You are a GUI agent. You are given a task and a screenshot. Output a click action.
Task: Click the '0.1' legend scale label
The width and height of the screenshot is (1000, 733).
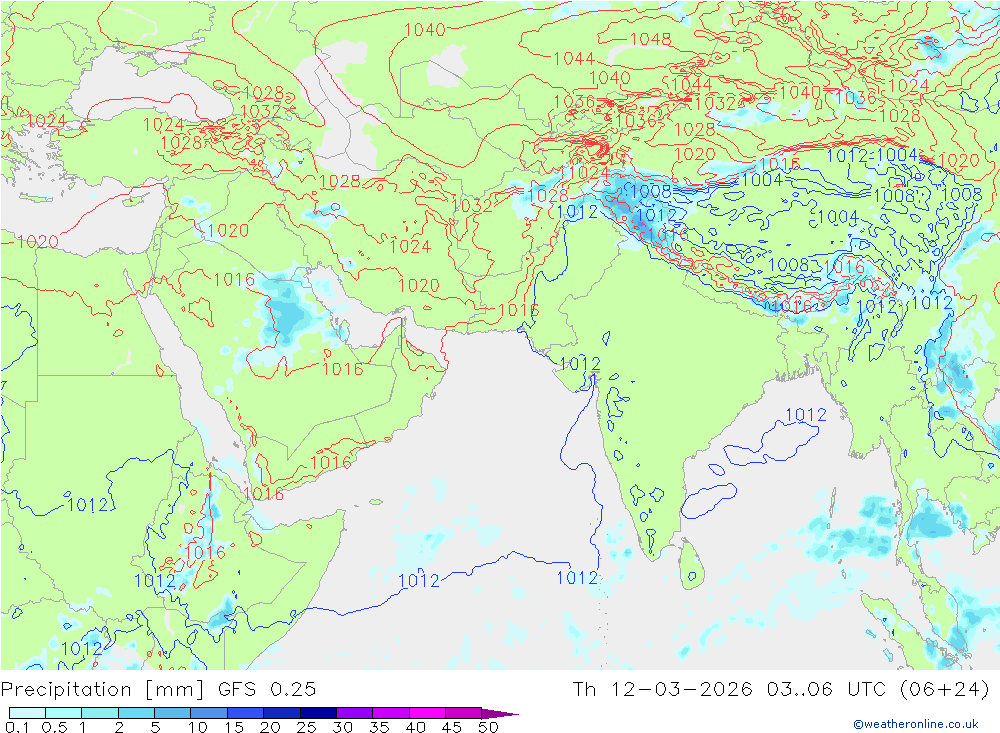pyautogui.click(x=17, y=727)
